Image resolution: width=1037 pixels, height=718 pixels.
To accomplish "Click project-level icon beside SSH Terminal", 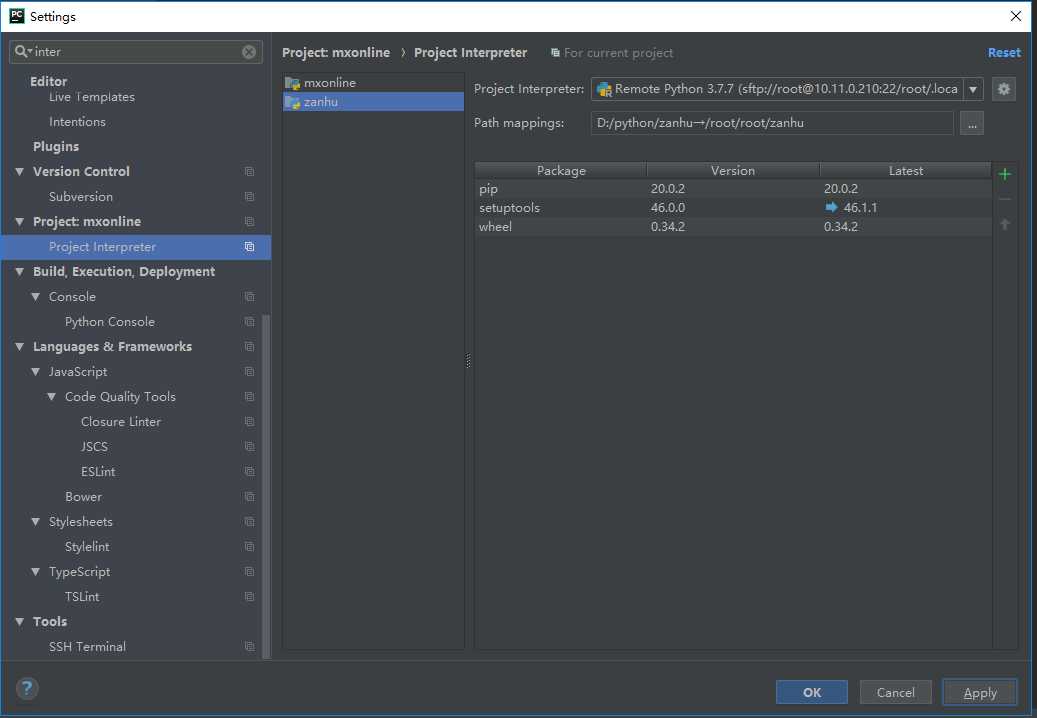I will coord(249,647).
